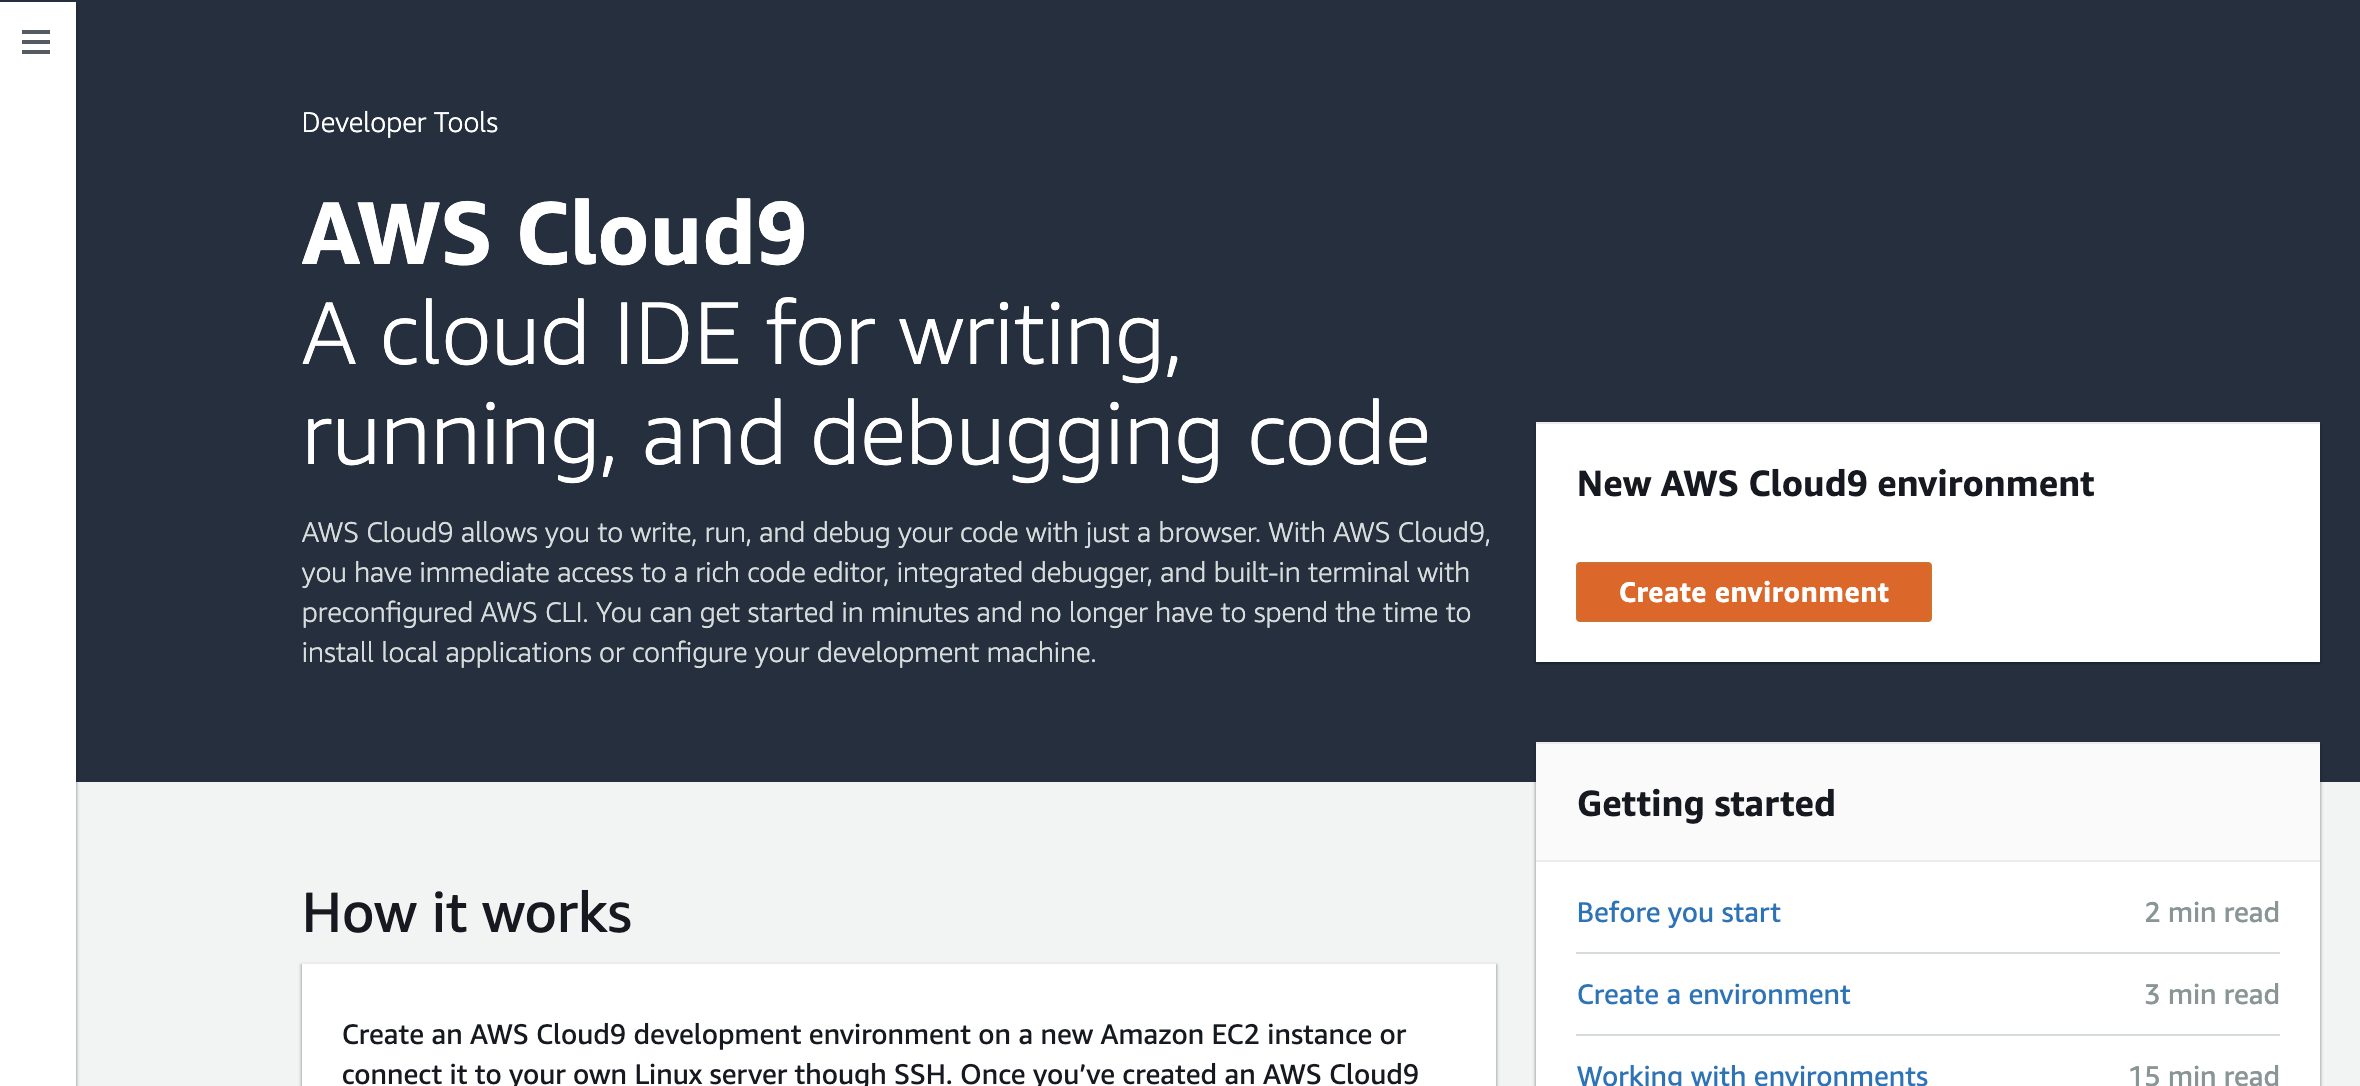The height and width of the screenshot is (1086, 2360).
Task: Follow the Working with environments link
Action: [x=1752, y=1074]
